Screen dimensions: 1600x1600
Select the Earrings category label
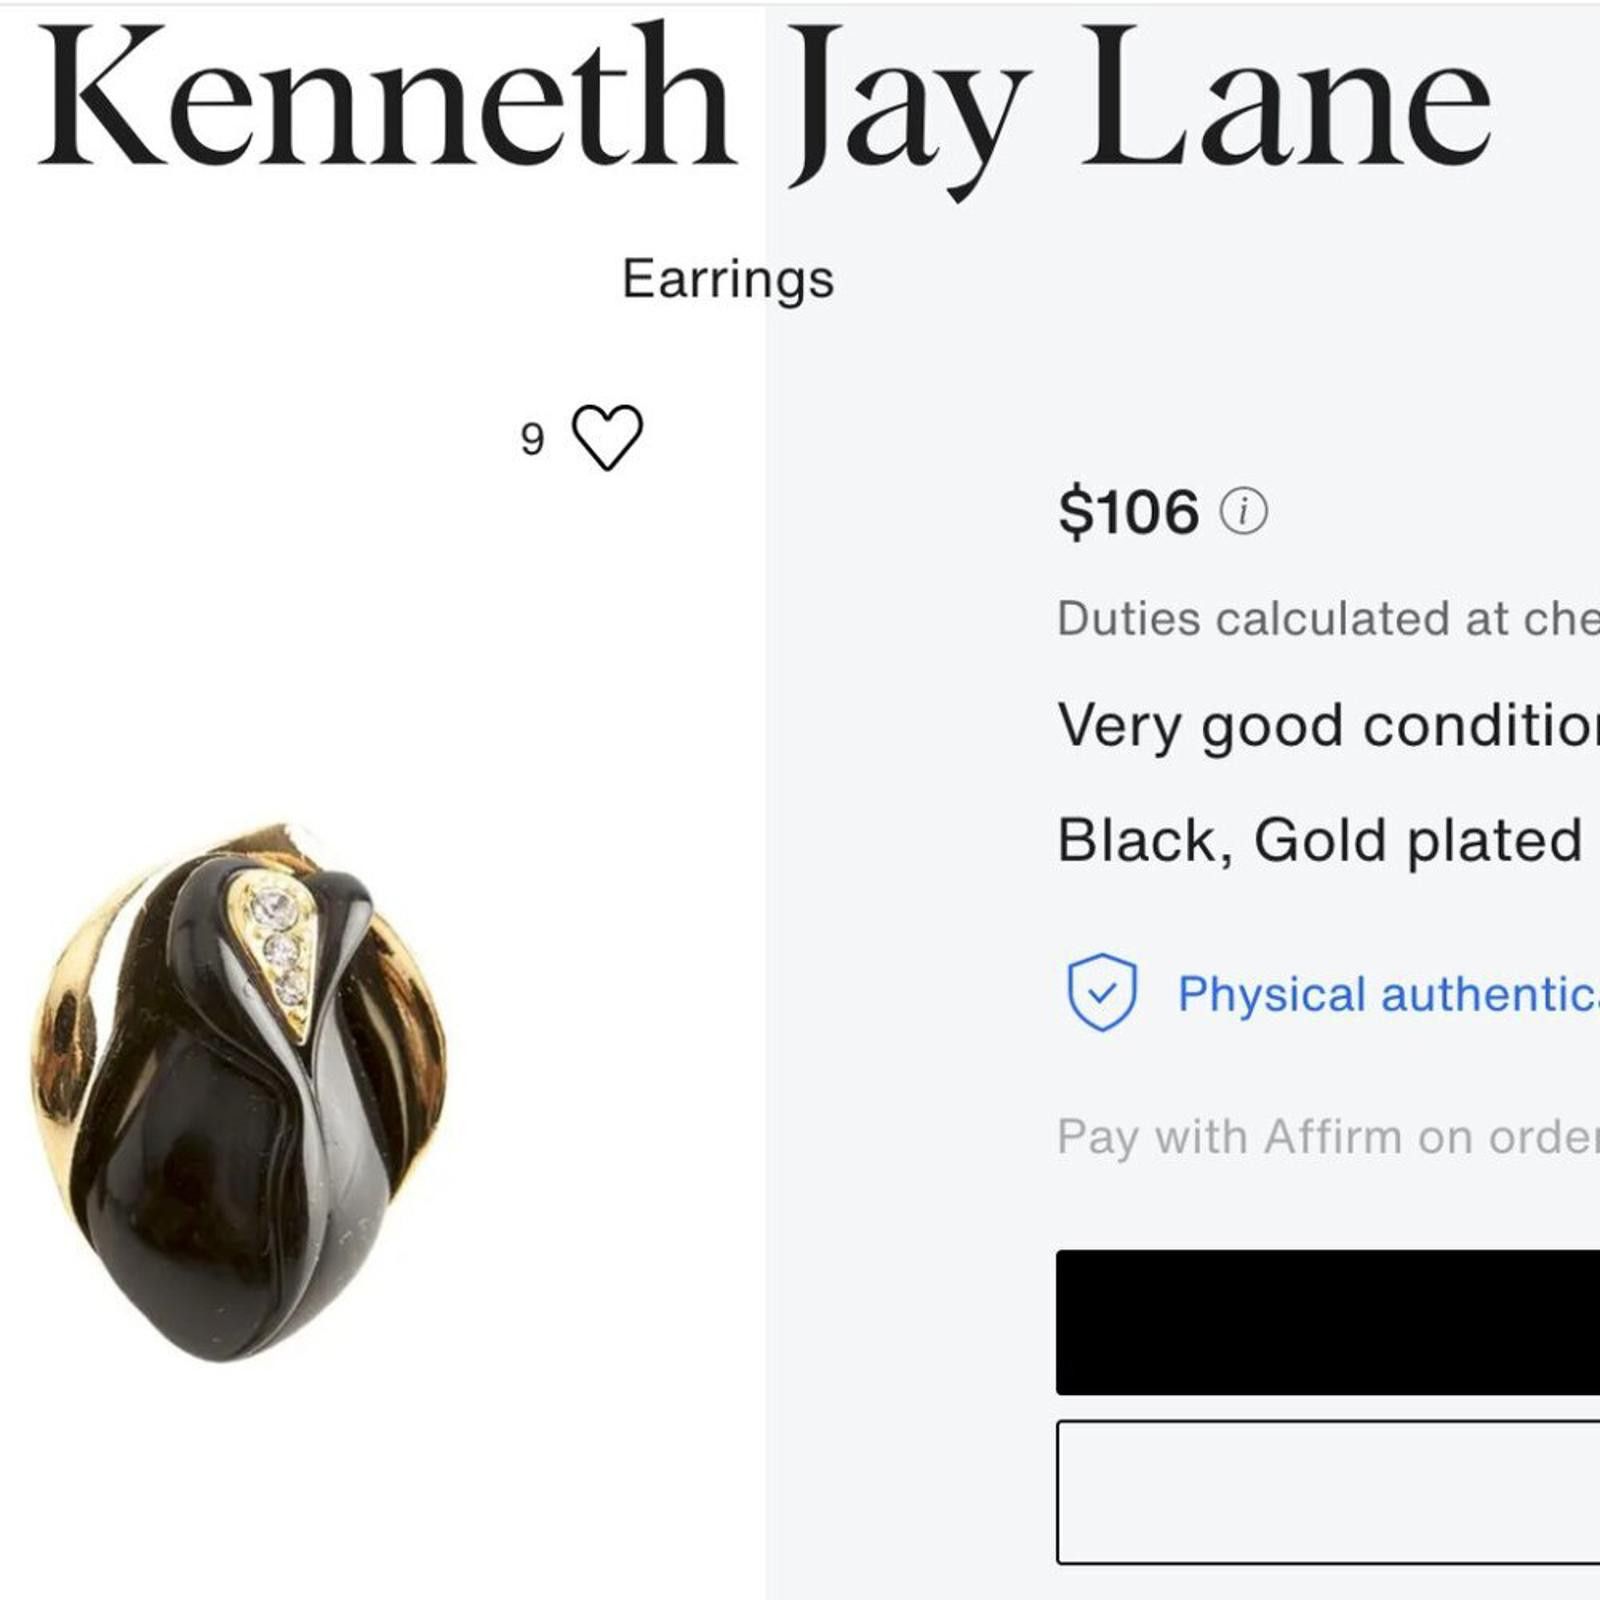[728, 279]
